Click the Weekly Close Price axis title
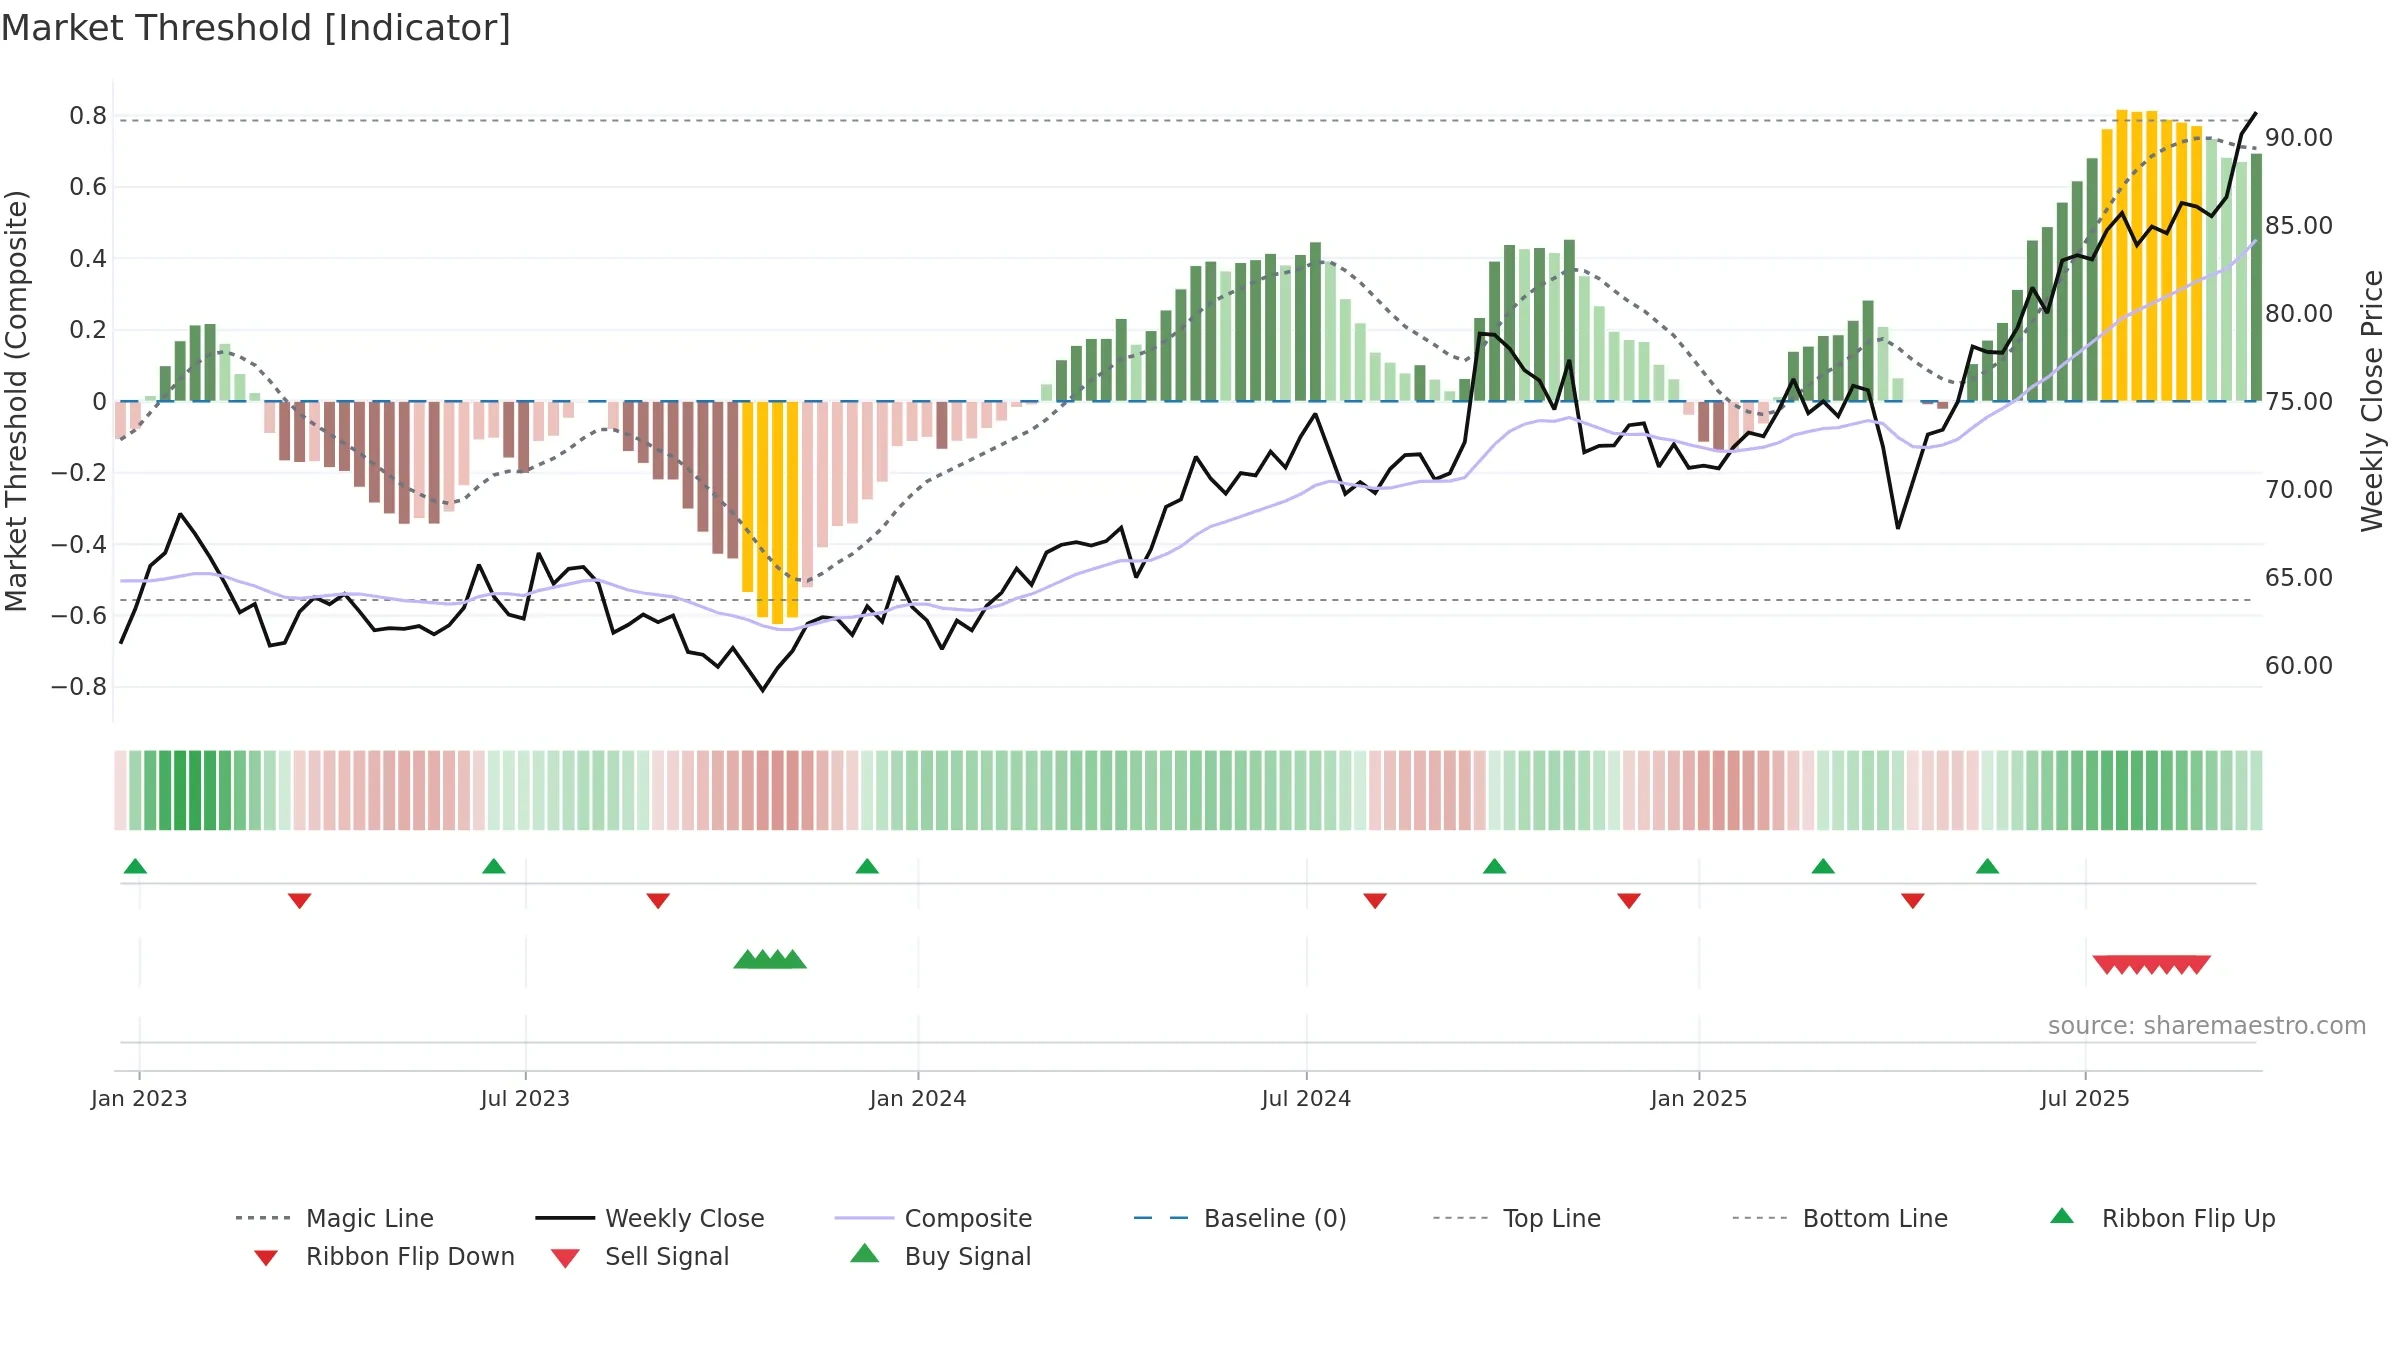This screenshot has width=2400, height=1350. tap(2372, 401)
